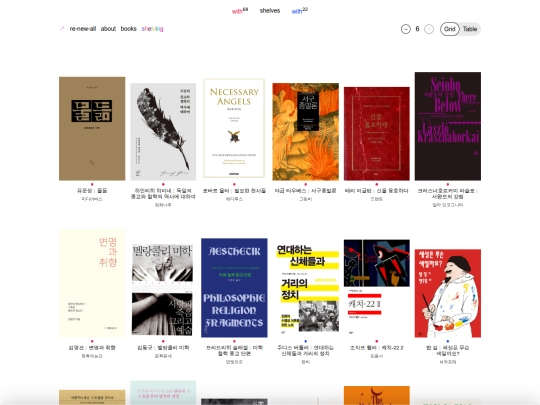Open the Necessary Angels book cover
Image resolution: width=540 pixels, height=405 pixels.
click(234, 128)
